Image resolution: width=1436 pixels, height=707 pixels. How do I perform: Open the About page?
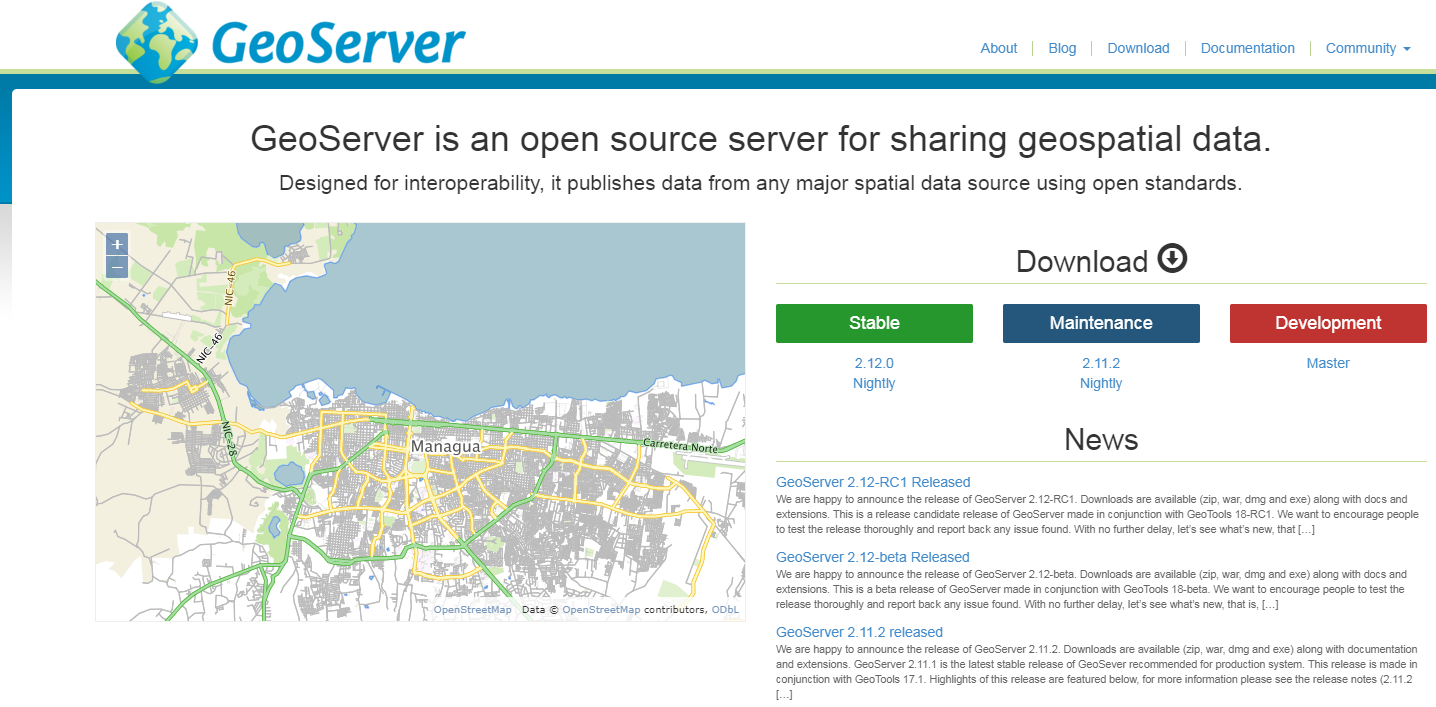coord(998,48)
